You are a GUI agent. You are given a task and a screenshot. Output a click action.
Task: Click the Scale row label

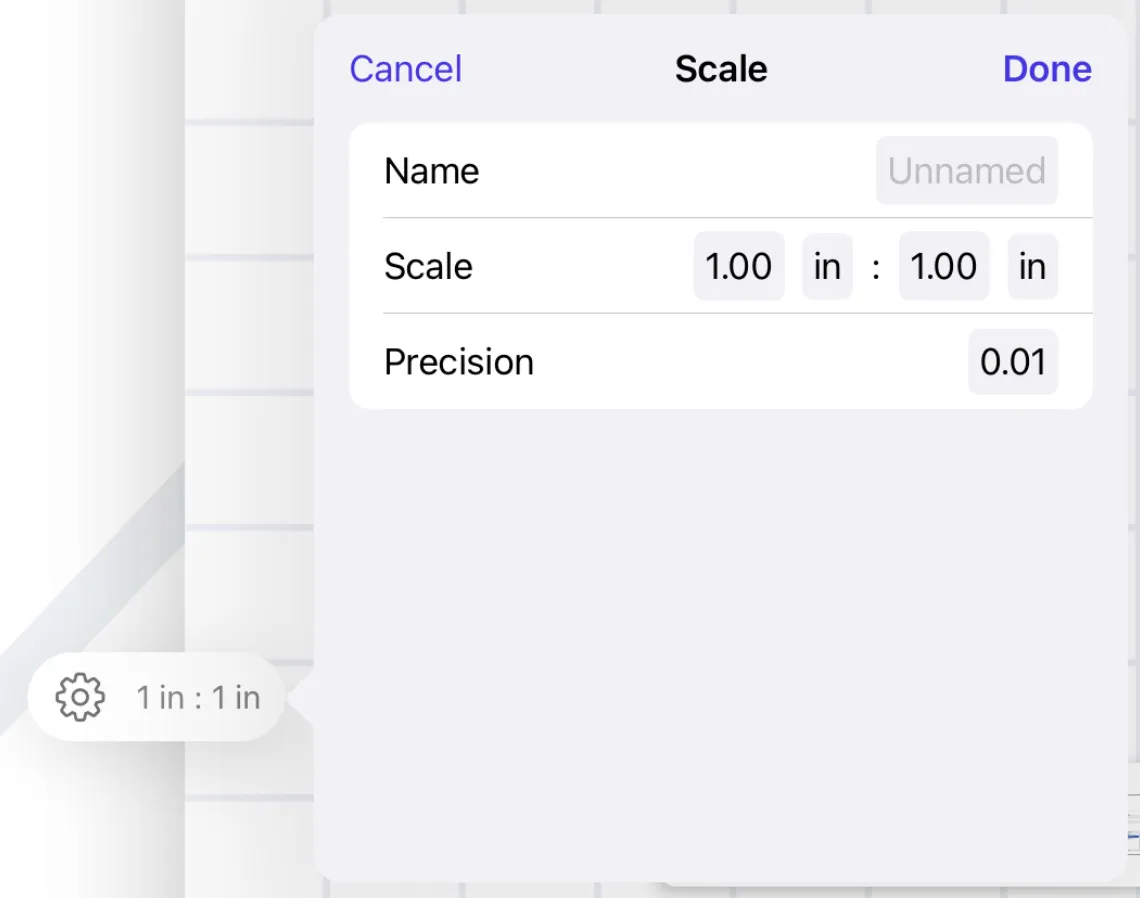[428, 266]
